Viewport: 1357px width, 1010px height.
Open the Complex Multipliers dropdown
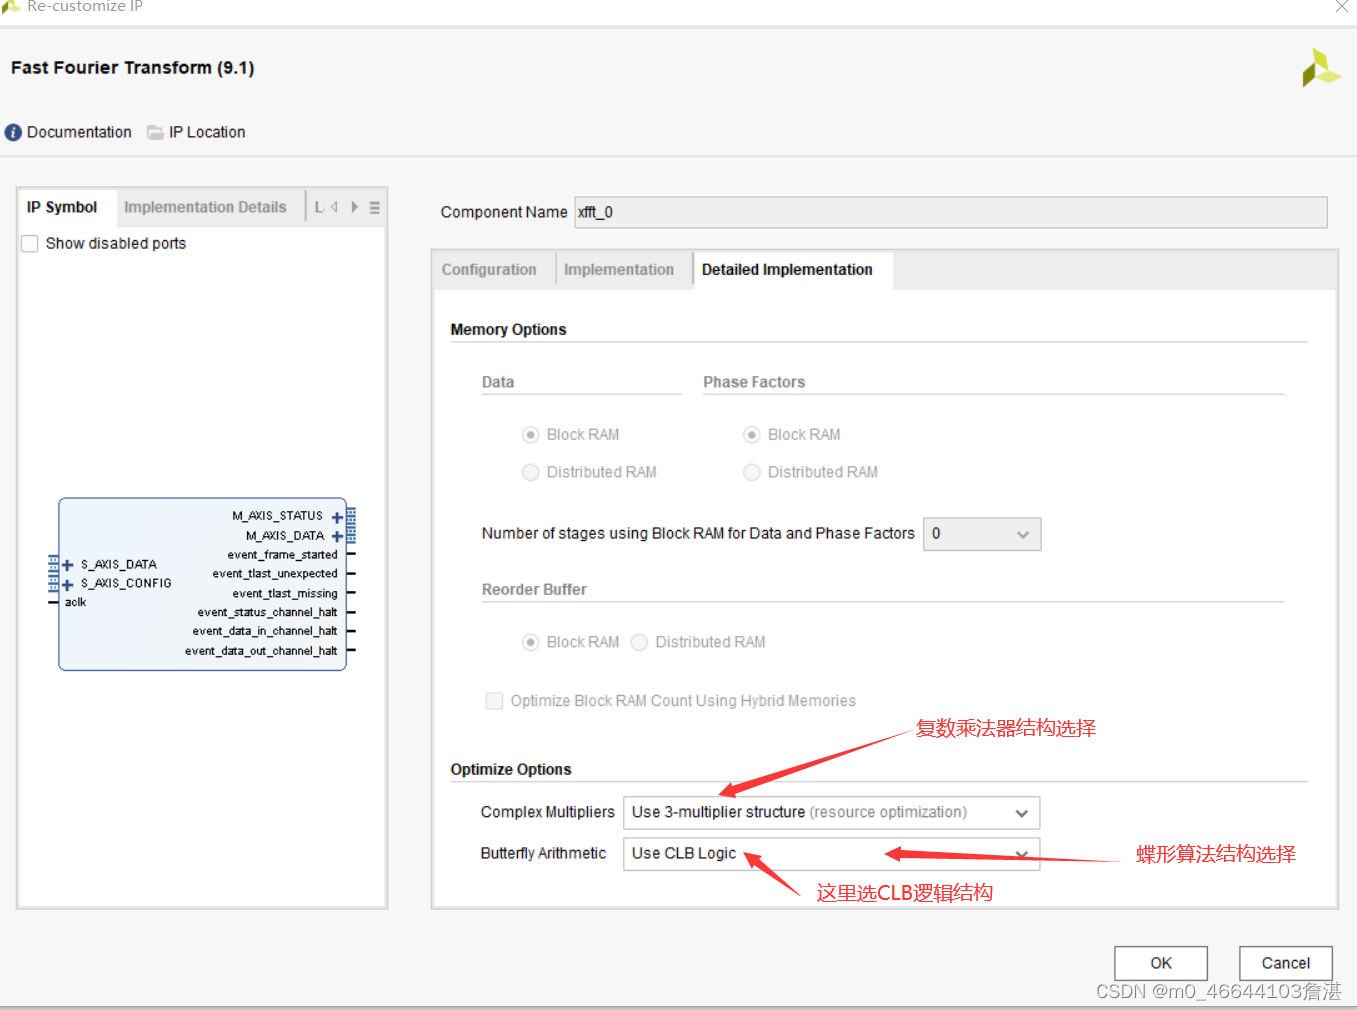[x=831, y=813]
